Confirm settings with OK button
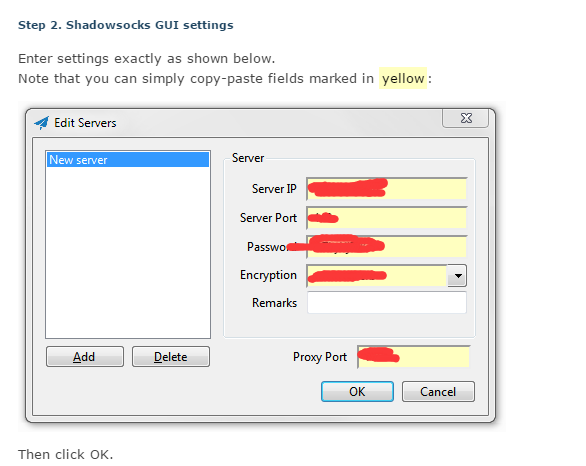 (357, 391)
